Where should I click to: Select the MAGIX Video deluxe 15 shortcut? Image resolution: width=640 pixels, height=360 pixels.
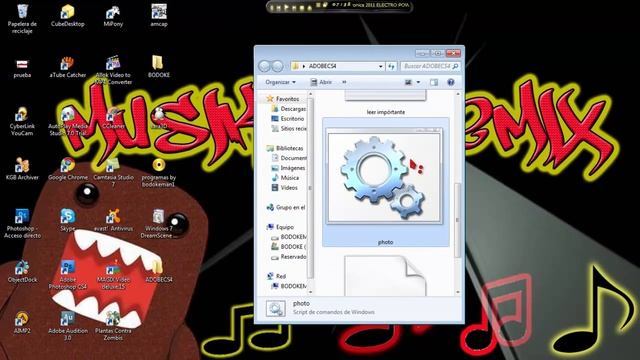tap(113, 275)
